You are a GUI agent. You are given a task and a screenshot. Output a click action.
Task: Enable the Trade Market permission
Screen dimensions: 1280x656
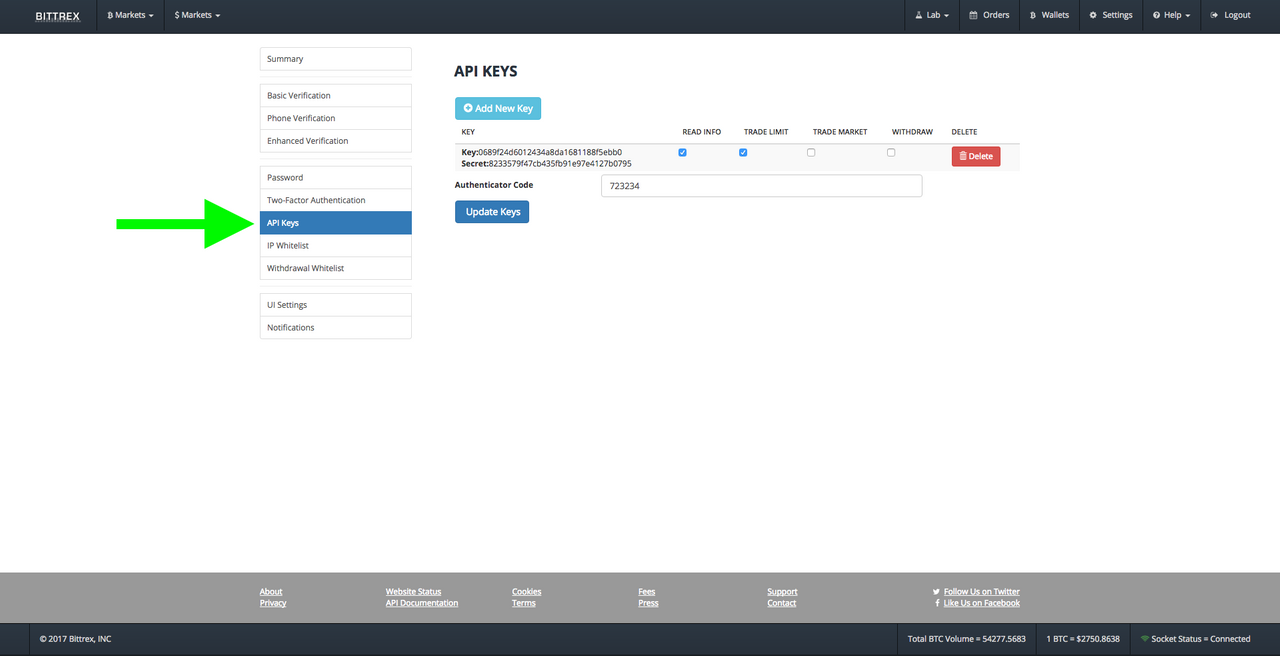(811, 152)
